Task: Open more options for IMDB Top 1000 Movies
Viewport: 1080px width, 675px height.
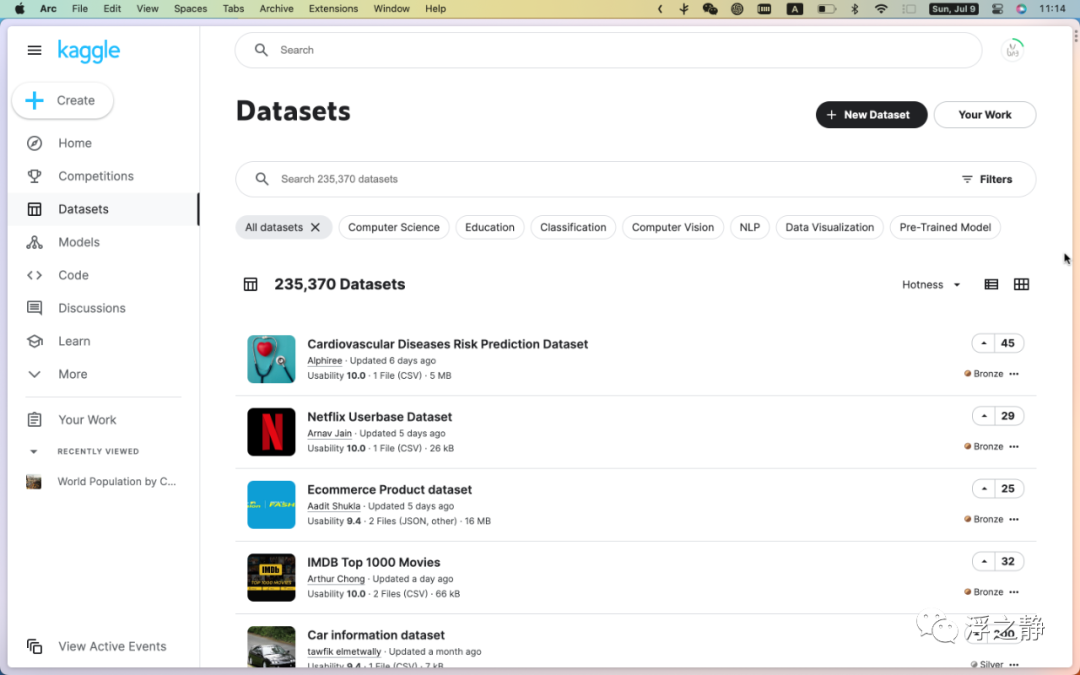Action: 1014,592
